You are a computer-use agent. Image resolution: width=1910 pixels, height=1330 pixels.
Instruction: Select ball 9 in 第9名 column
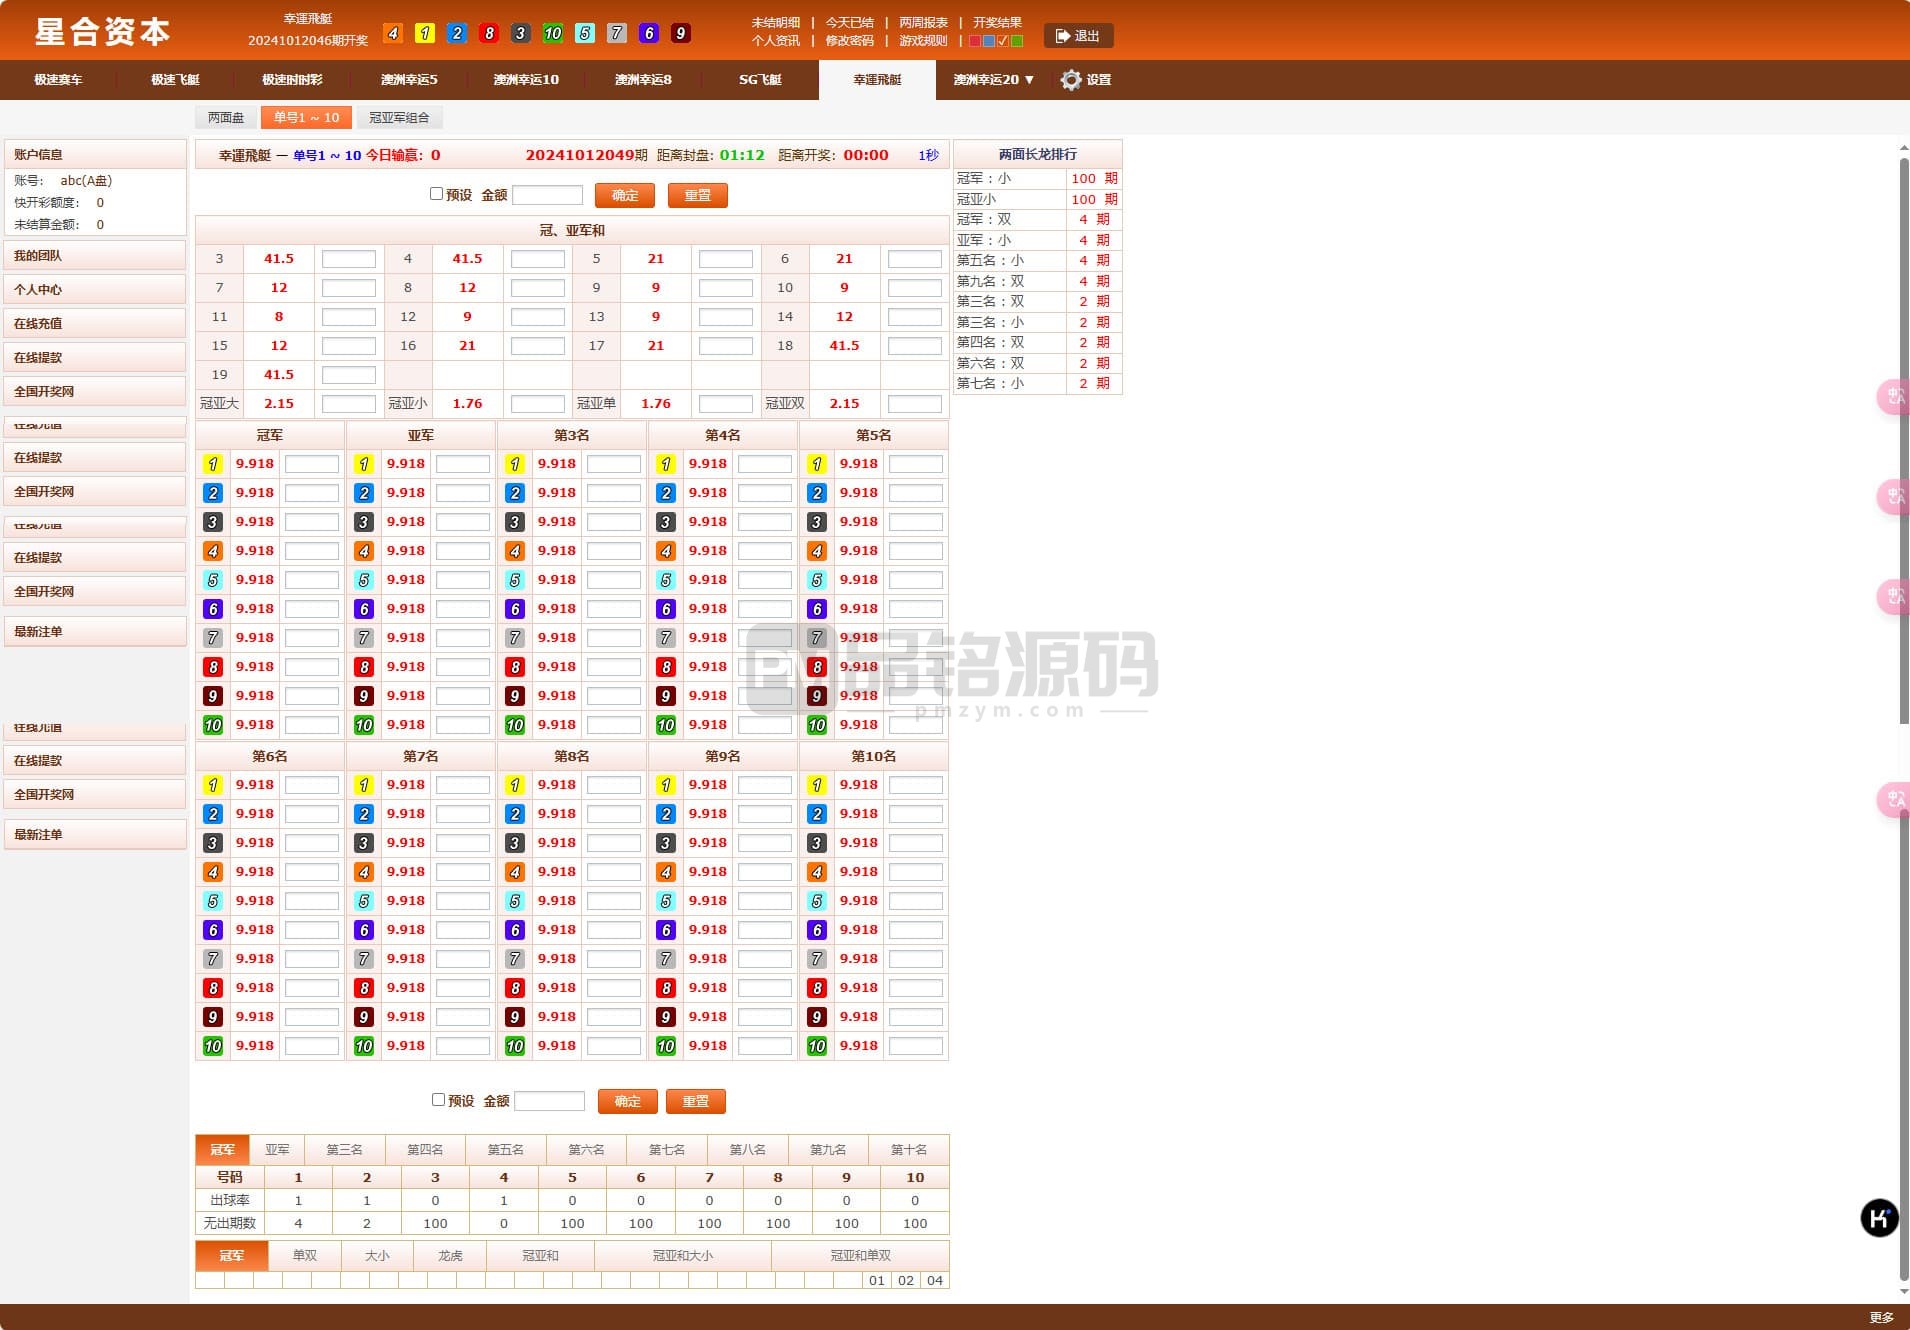point(666,1017)
